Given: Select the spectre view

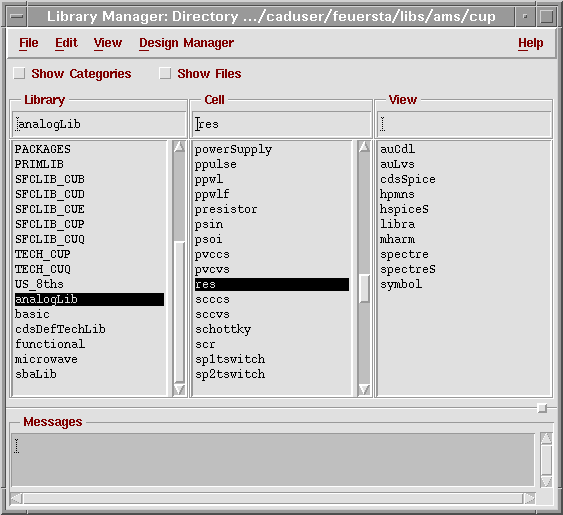Looking at the screenshot, I should click(x=404, y=254).
